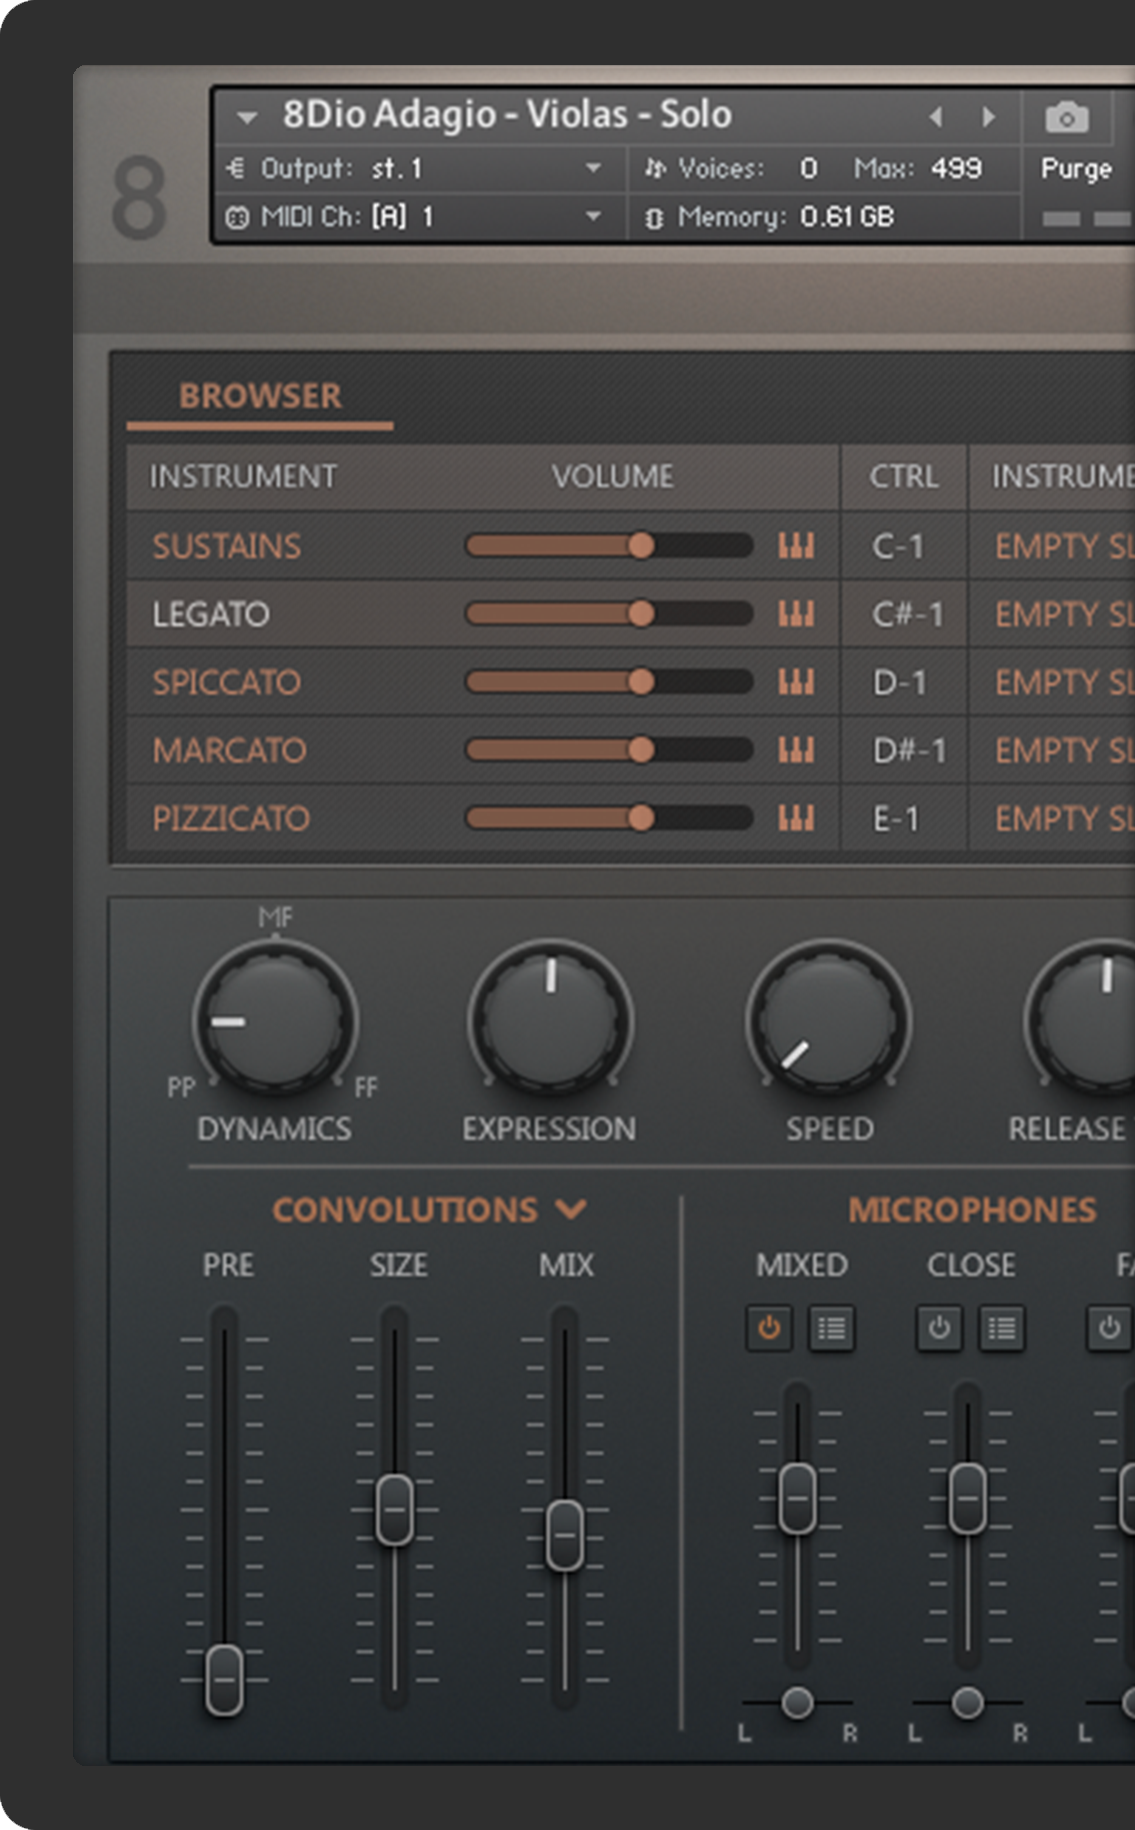The width and height of the screenshot is (1135, 1830).
Task: Go to previous instrument with left arrow
Action: coord(936,117)
